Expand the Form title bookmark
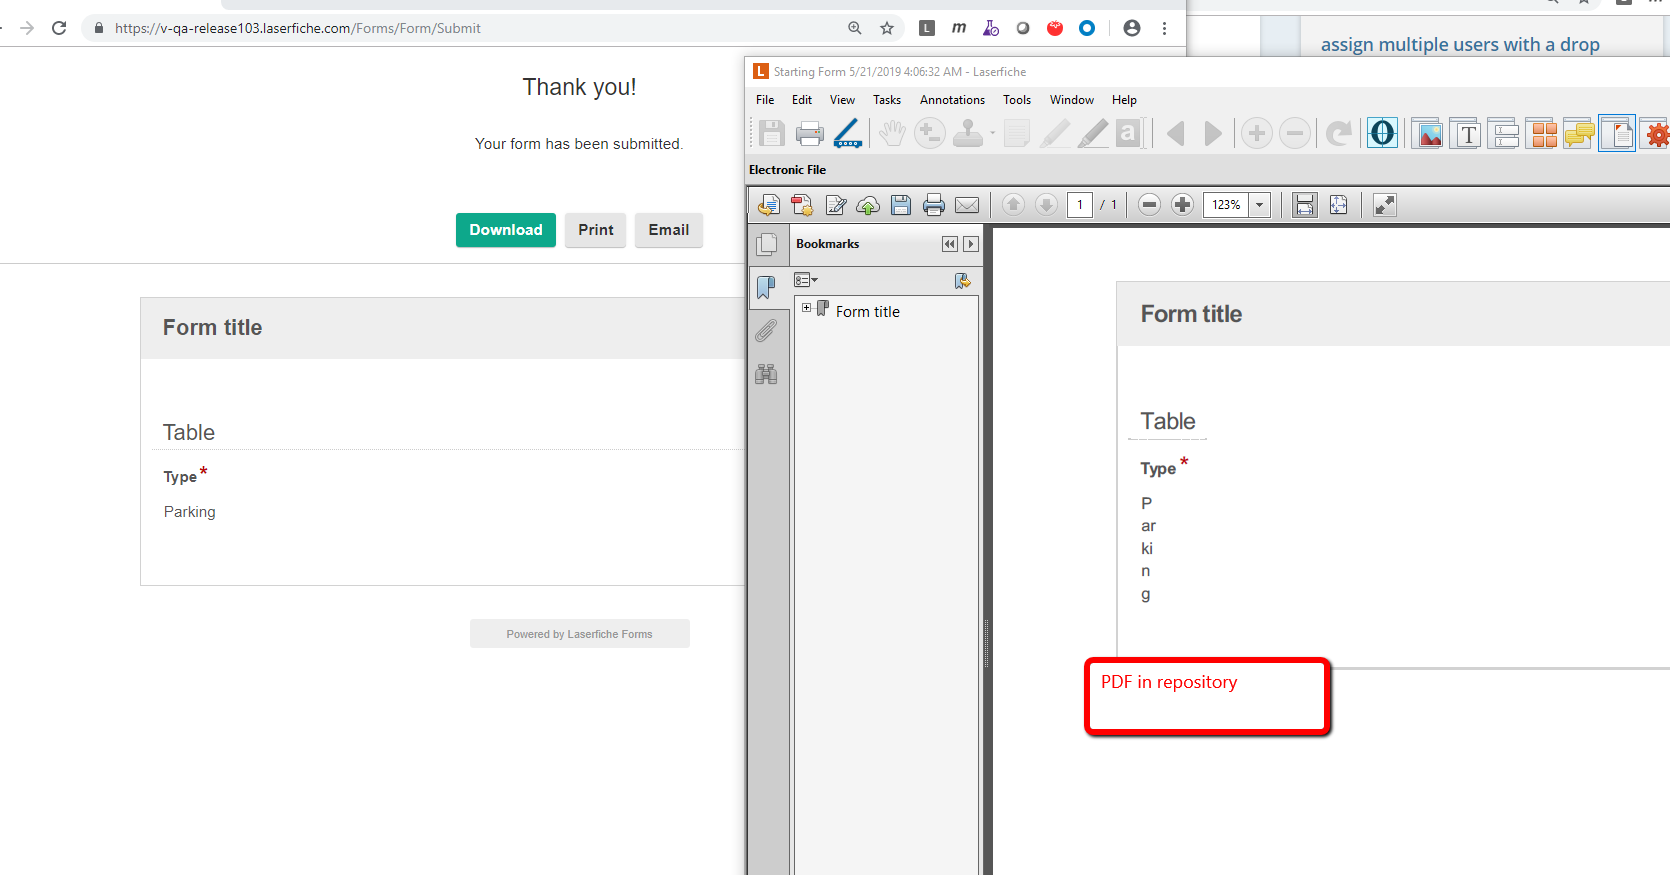This screenshot has width=1670, height=875. point(806,308)
